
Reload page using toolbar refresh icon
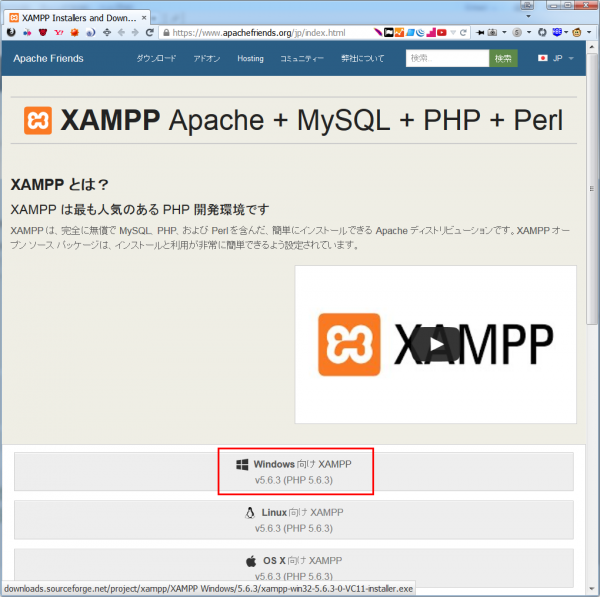pos(150,33)
